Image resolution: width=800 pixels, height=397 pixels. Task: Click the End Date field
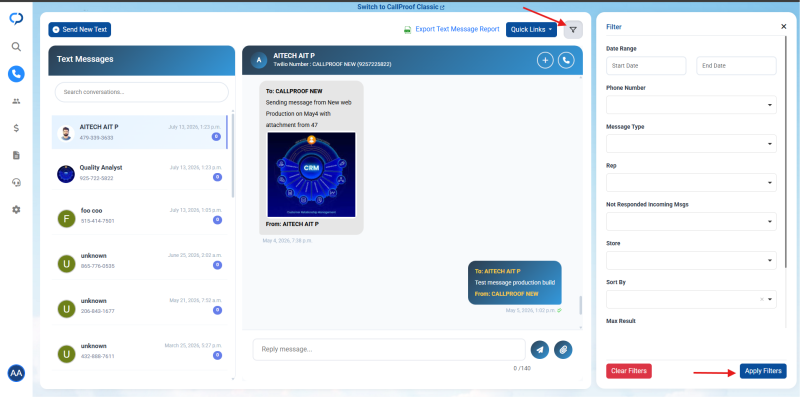click(736, 66)
